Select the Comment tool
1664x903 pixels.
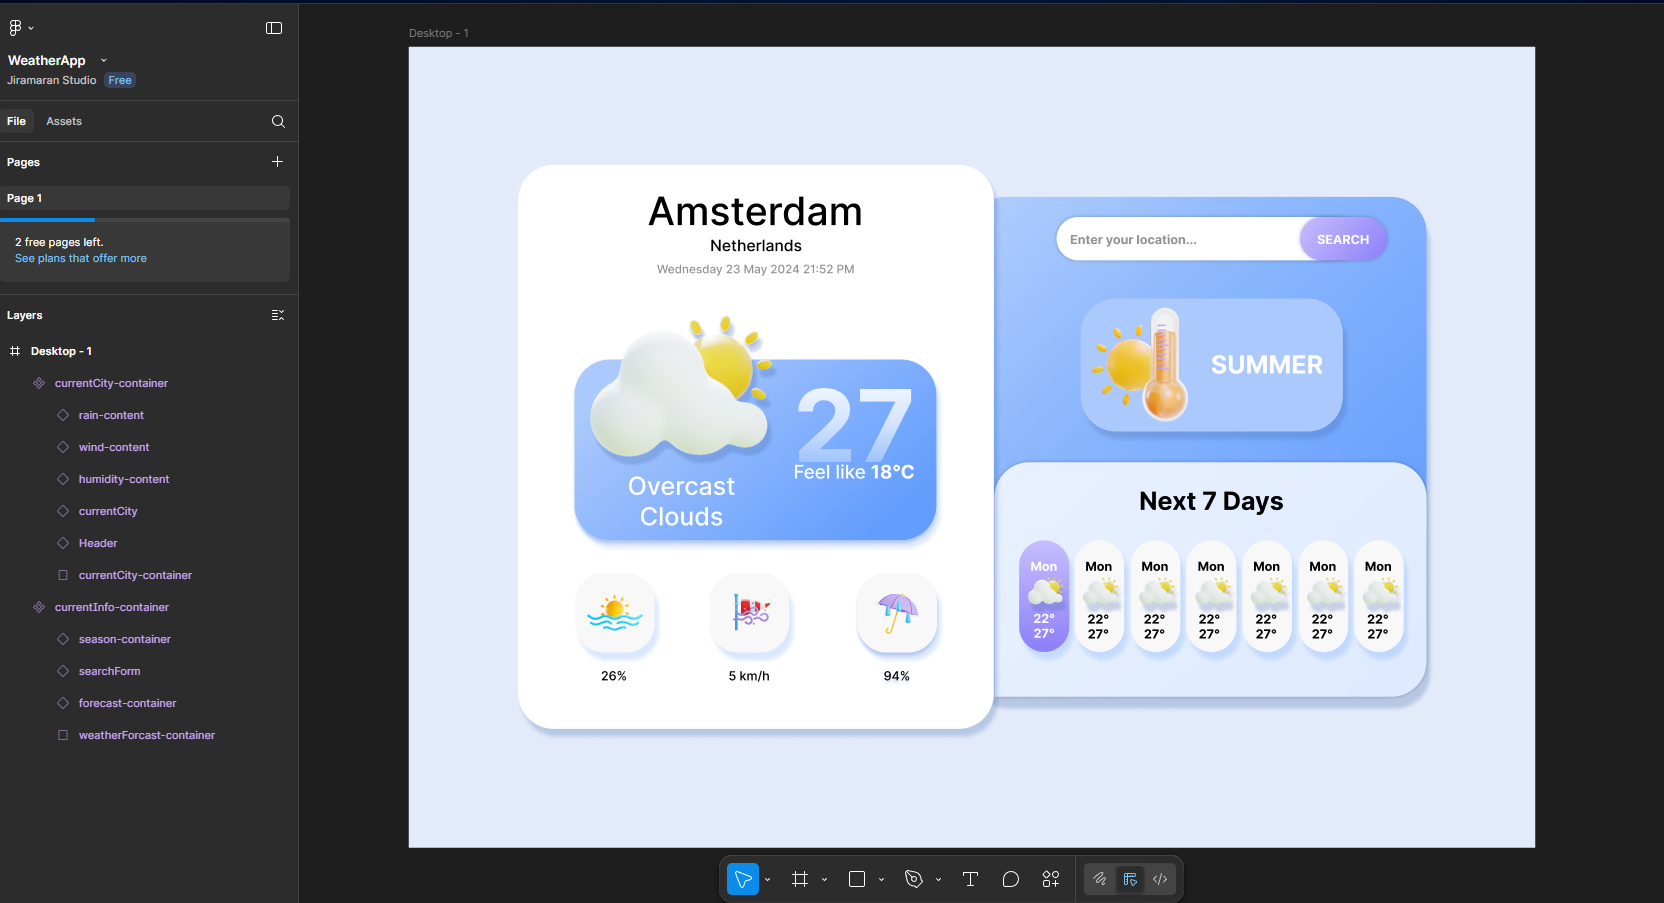tap(1010, 879)
